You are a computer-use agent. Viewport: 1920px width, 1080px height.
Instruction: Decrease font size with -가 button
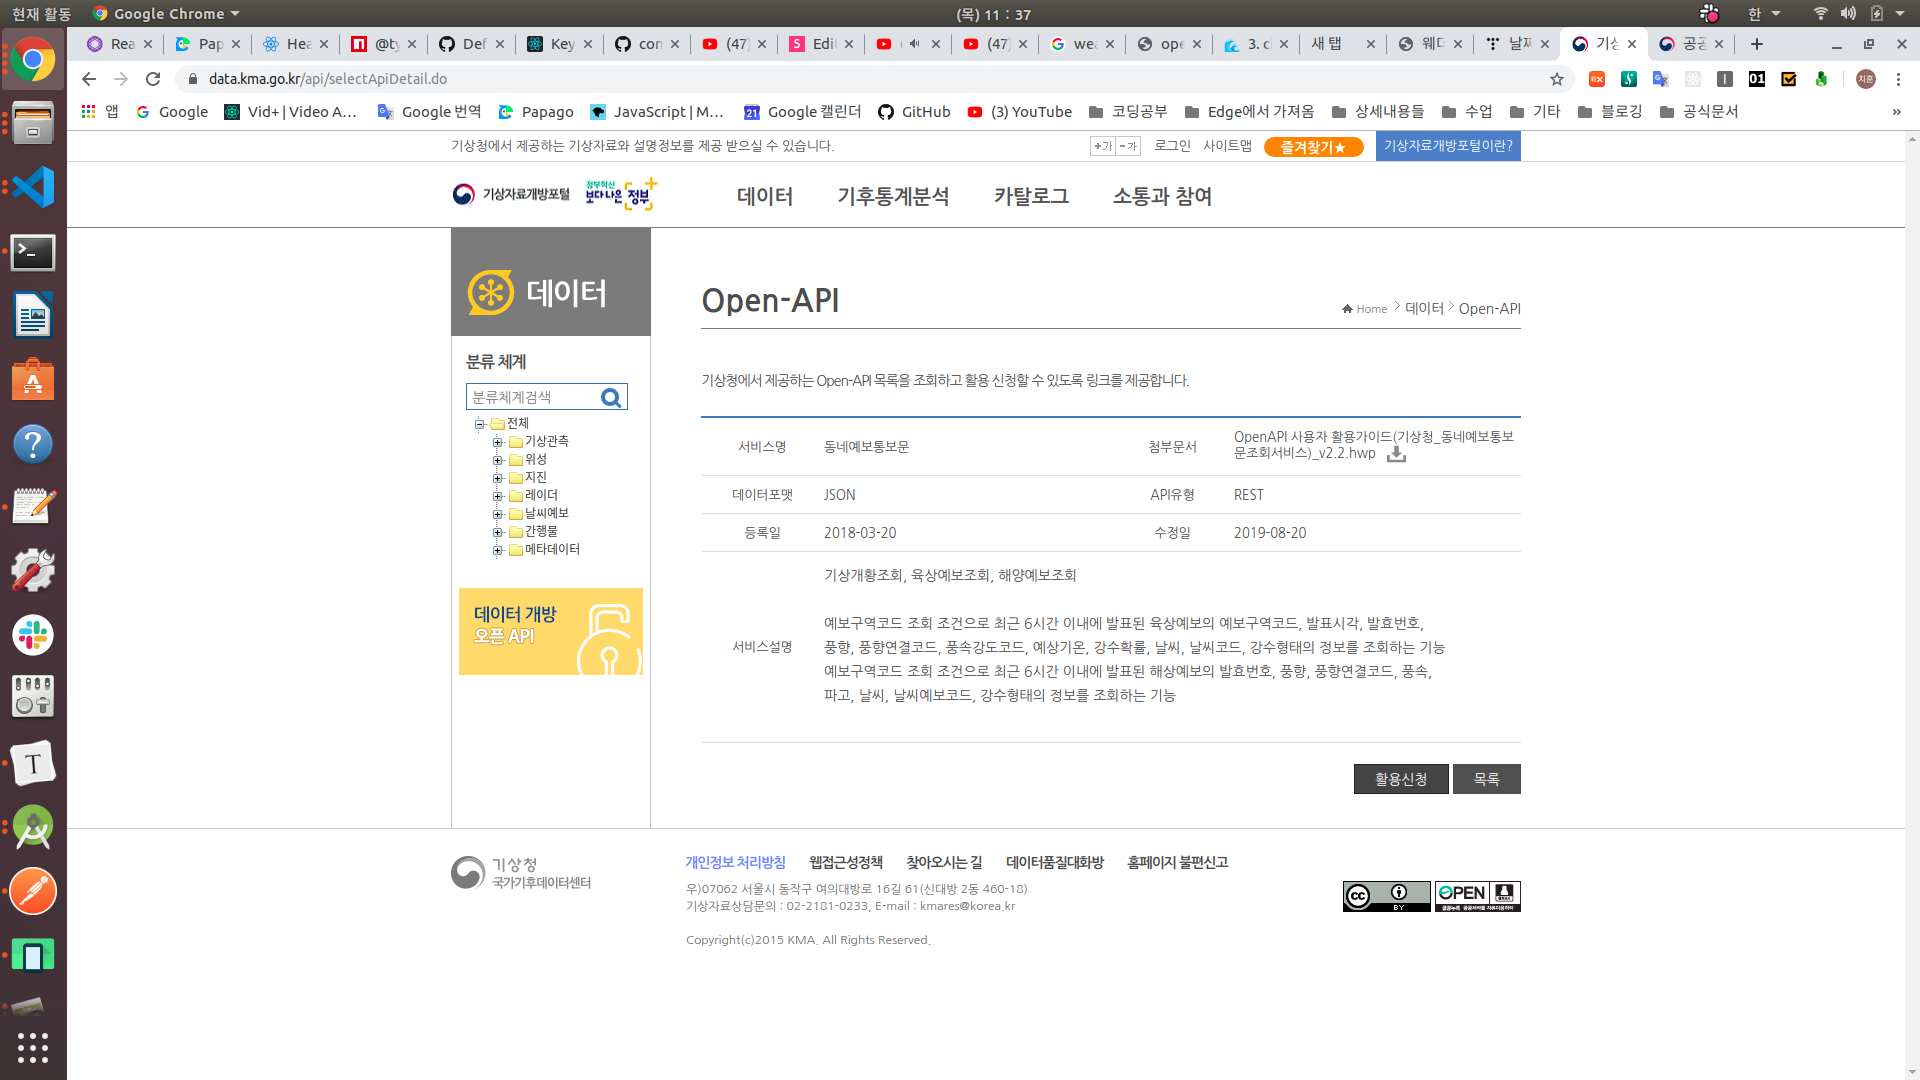[x=1128, y=146]
